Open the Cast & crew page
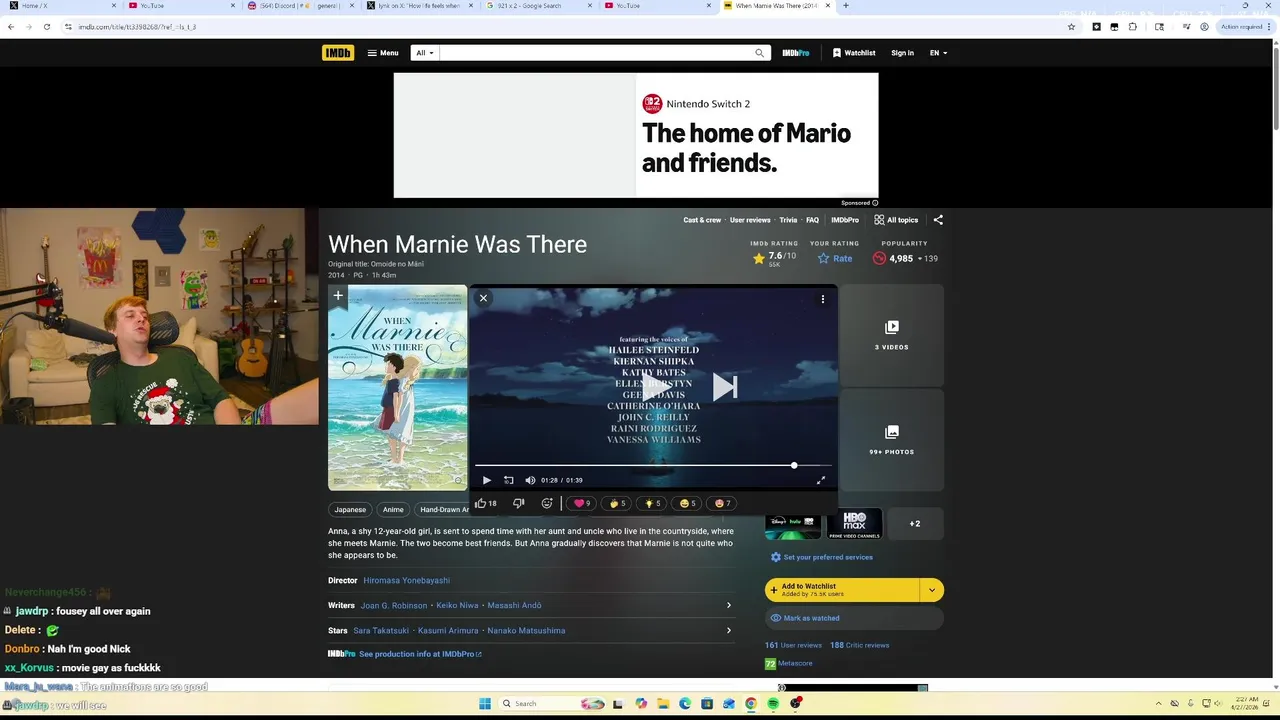 (x=702, y=220)
